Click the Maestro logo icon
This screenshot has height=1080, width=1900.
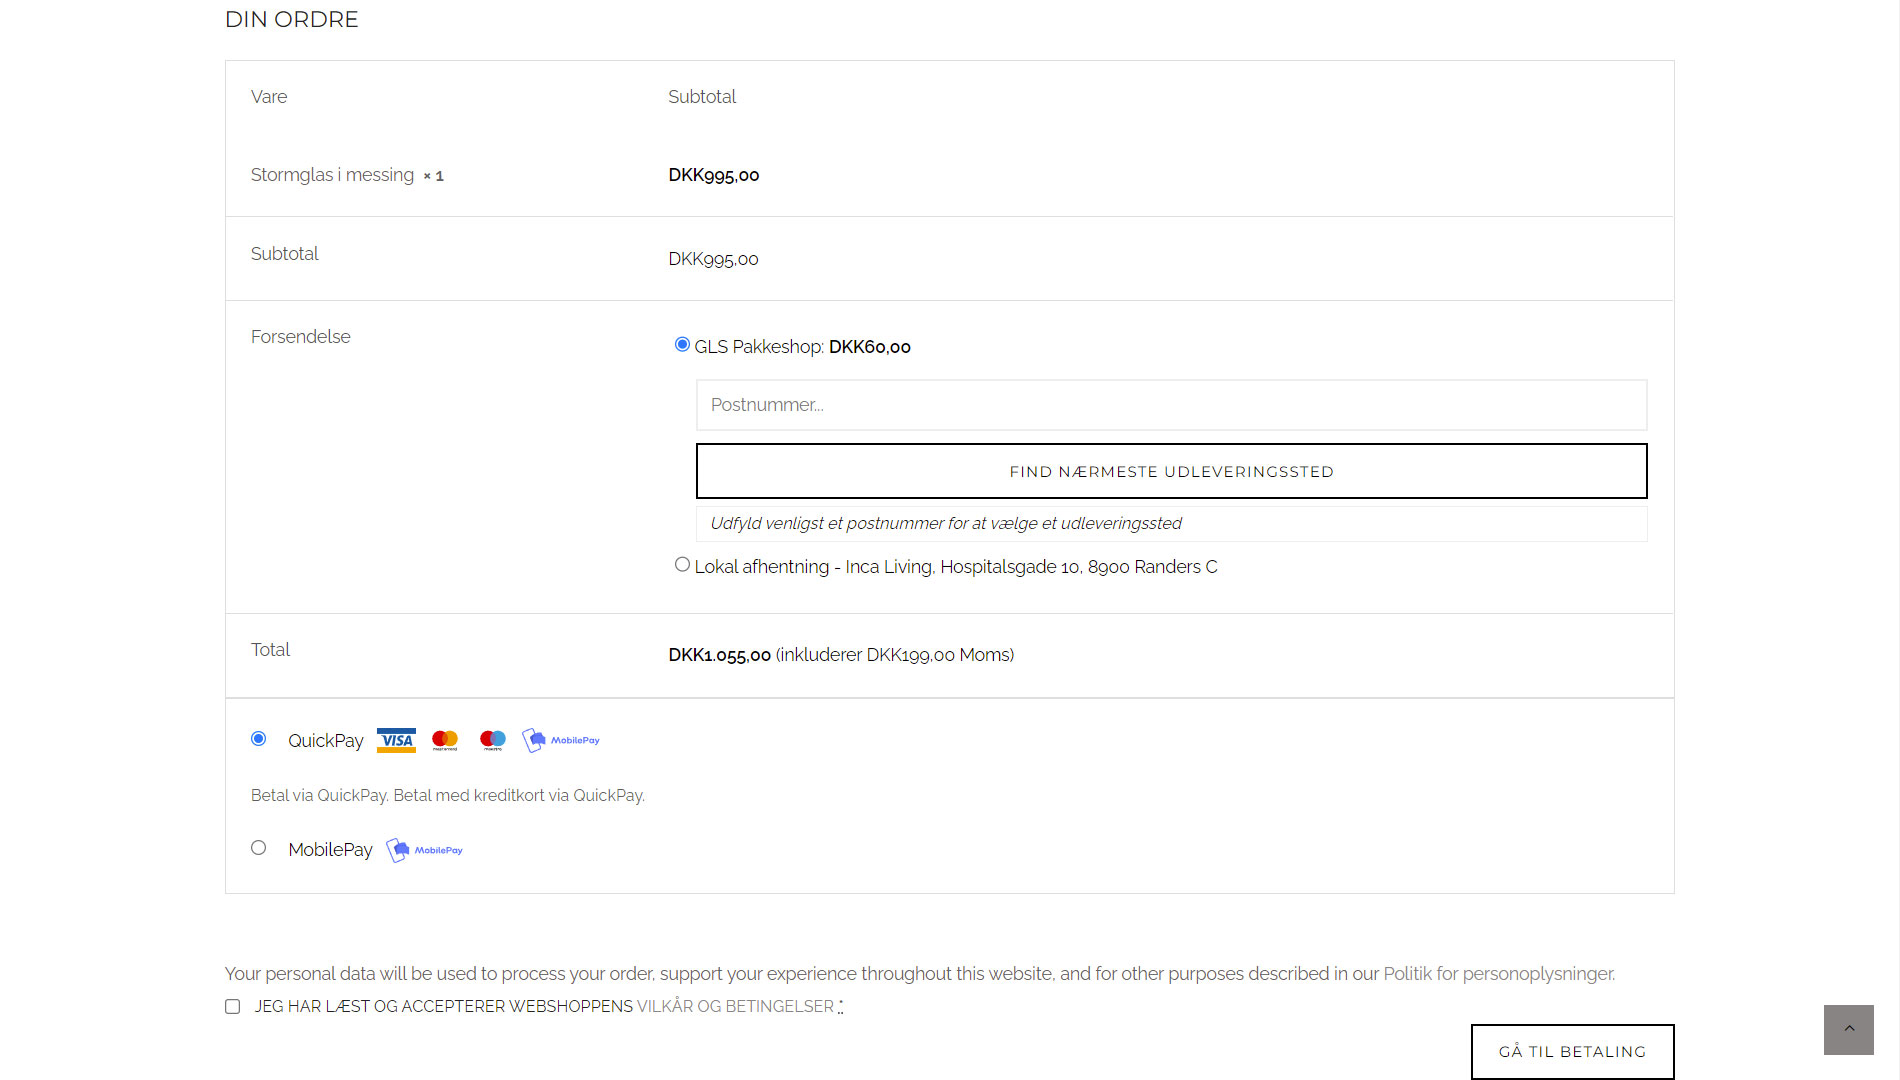493,740
